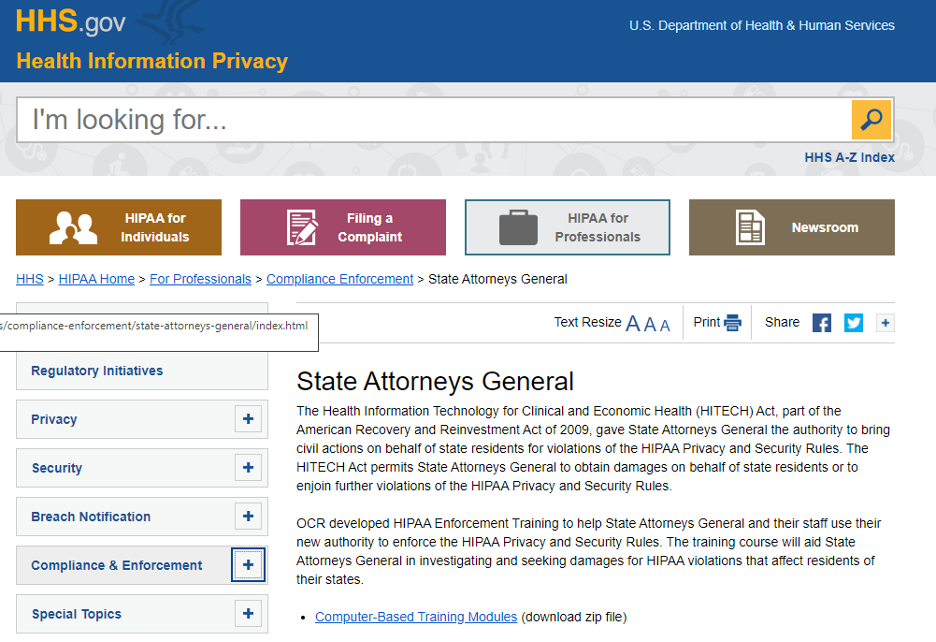Image resolution: width=936 pixels, height=642 pixels.
Task: Expand the Compliance & Enforcement section
Action: click(247, 565)
